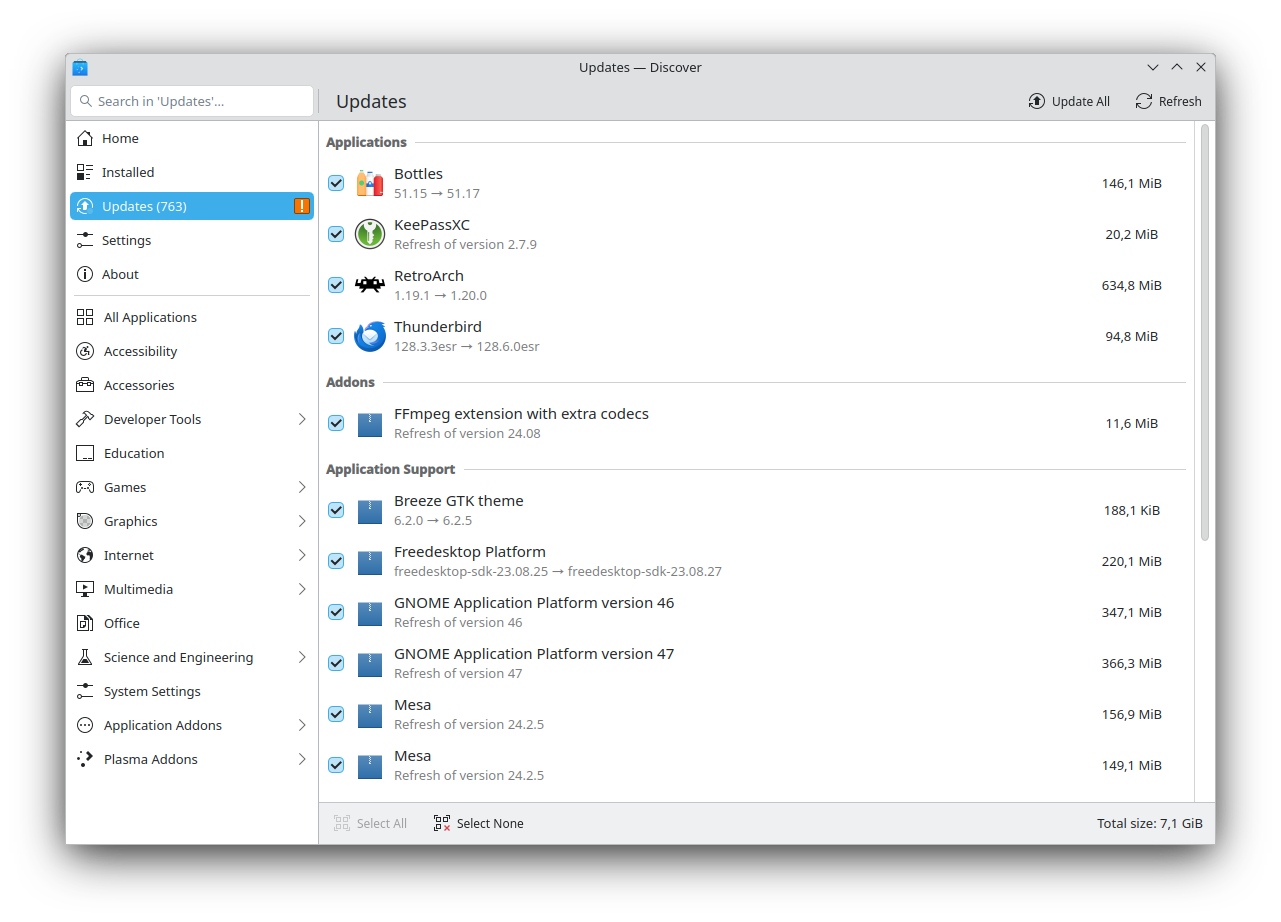Click the first Mesa 149,1 MiB row
1281x922 pixels.
coord(756,765)
